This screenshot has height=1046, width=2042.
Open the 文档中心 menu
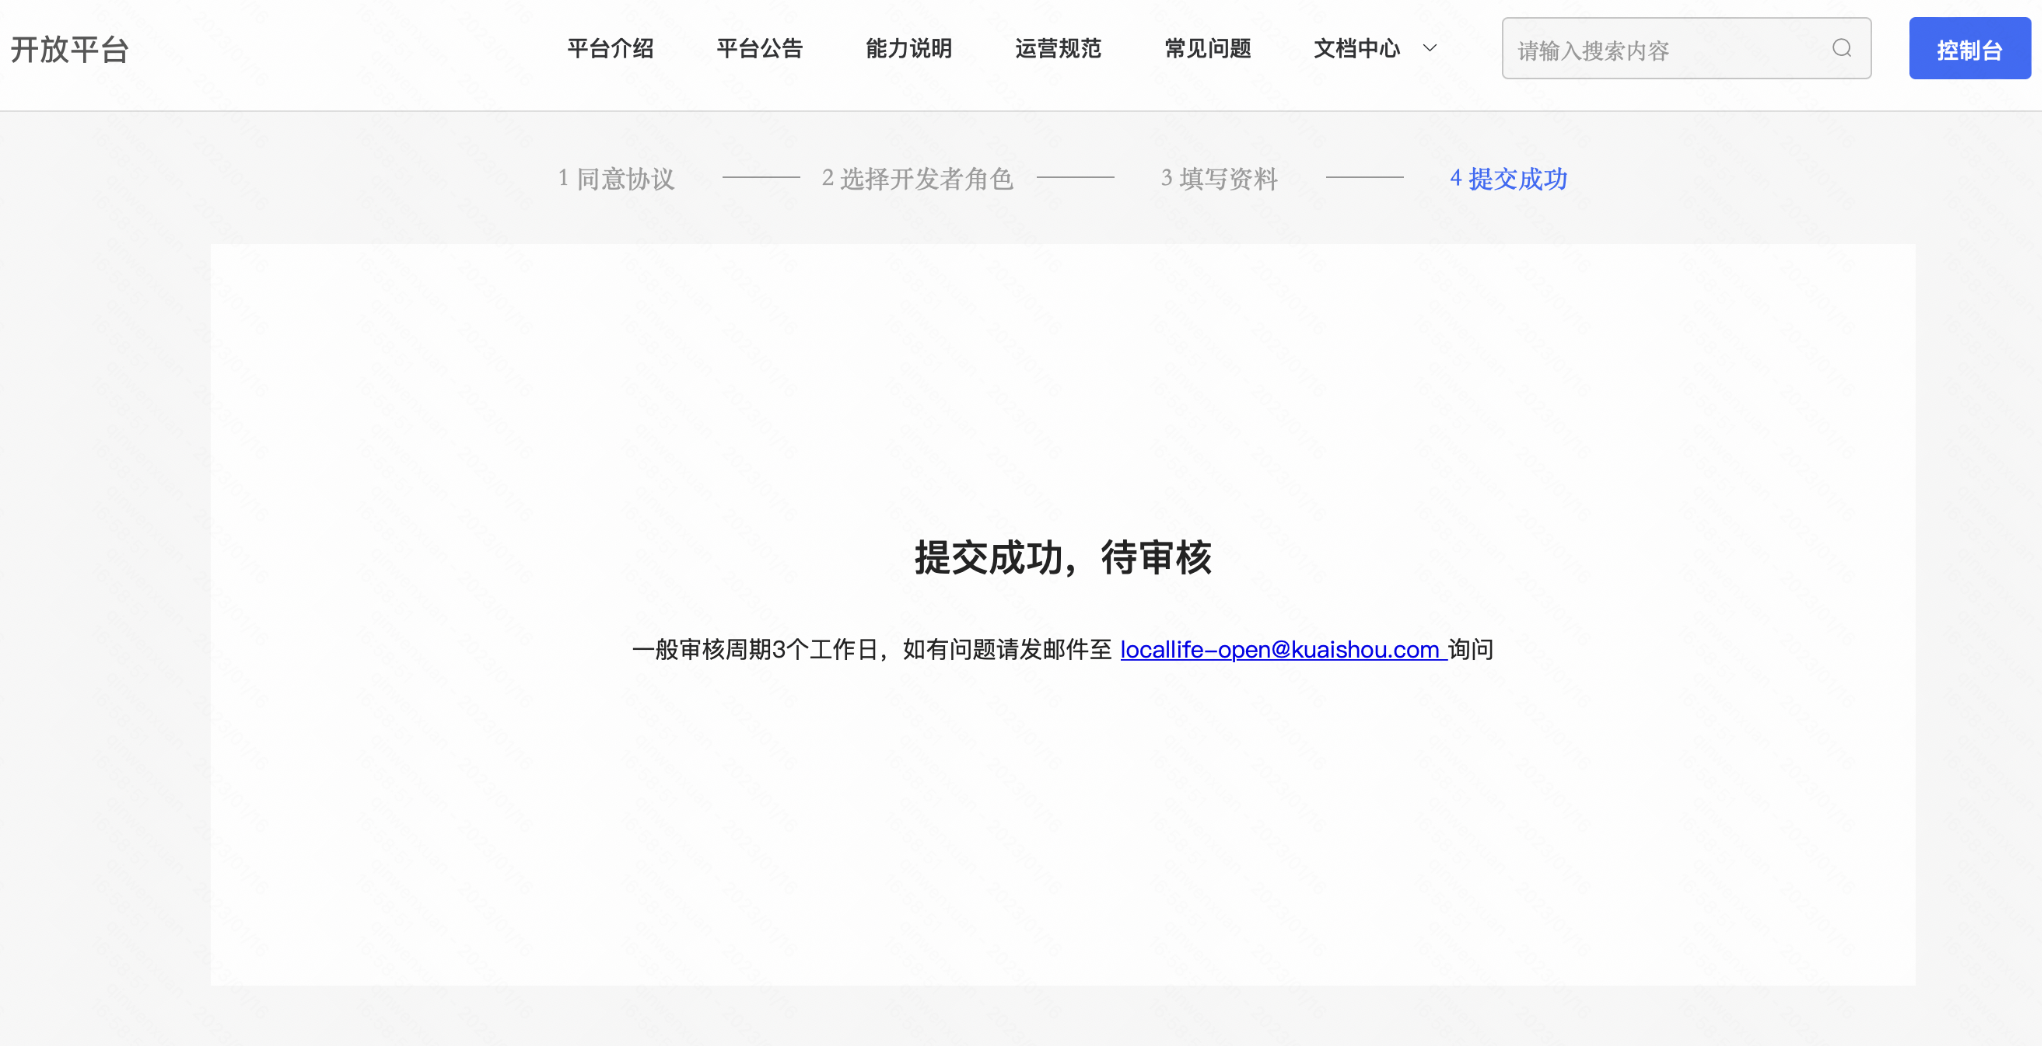(1356, 48)
